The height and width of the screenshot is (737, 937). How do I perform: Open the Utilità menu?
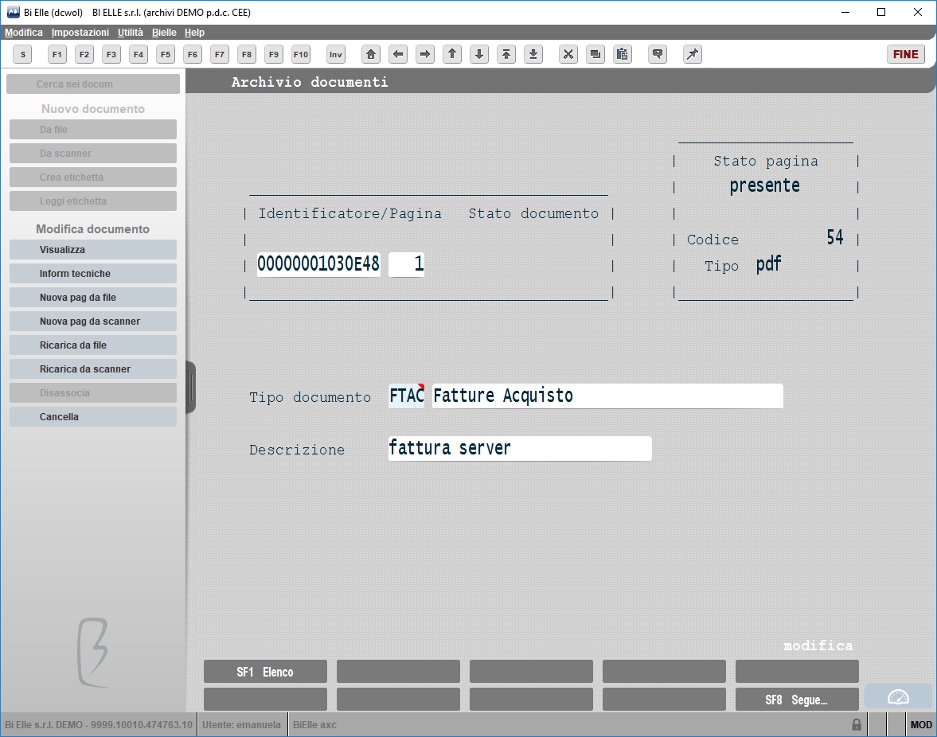130,32
